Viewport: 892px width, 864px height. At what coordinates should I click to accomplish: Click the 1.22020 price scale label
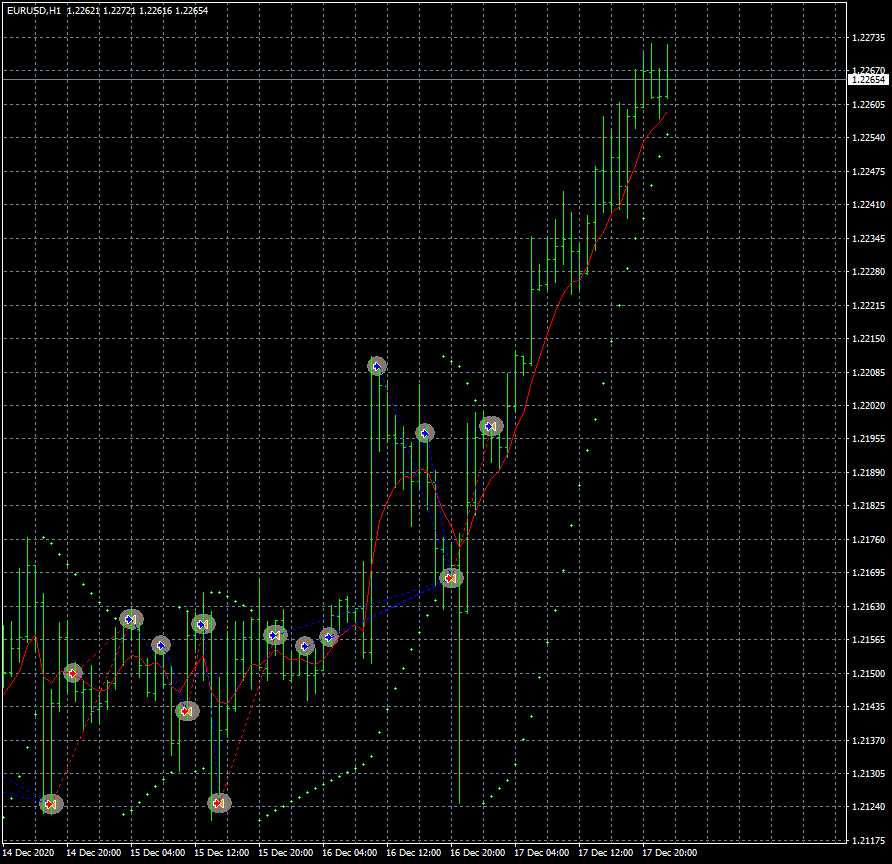(869, 406)
